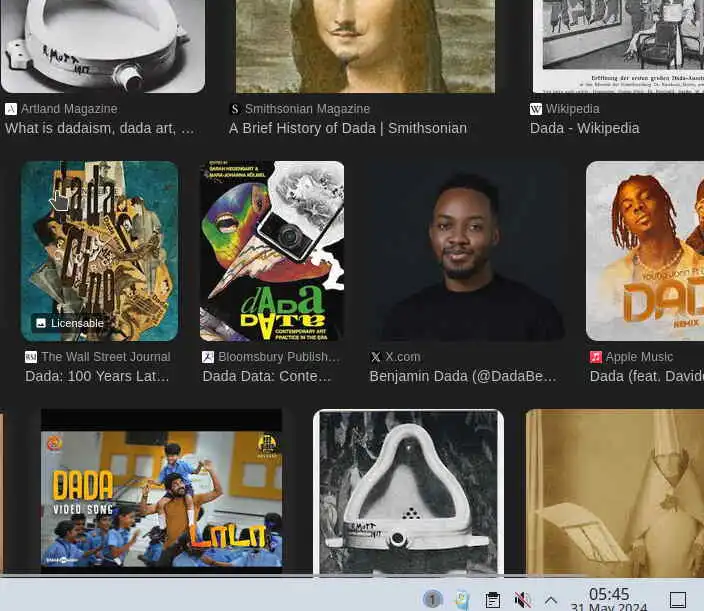Viewport: 704px width, 611px height.
Task: Open the Benjamin Dada portrait image
Action: [x=466, y=251]
